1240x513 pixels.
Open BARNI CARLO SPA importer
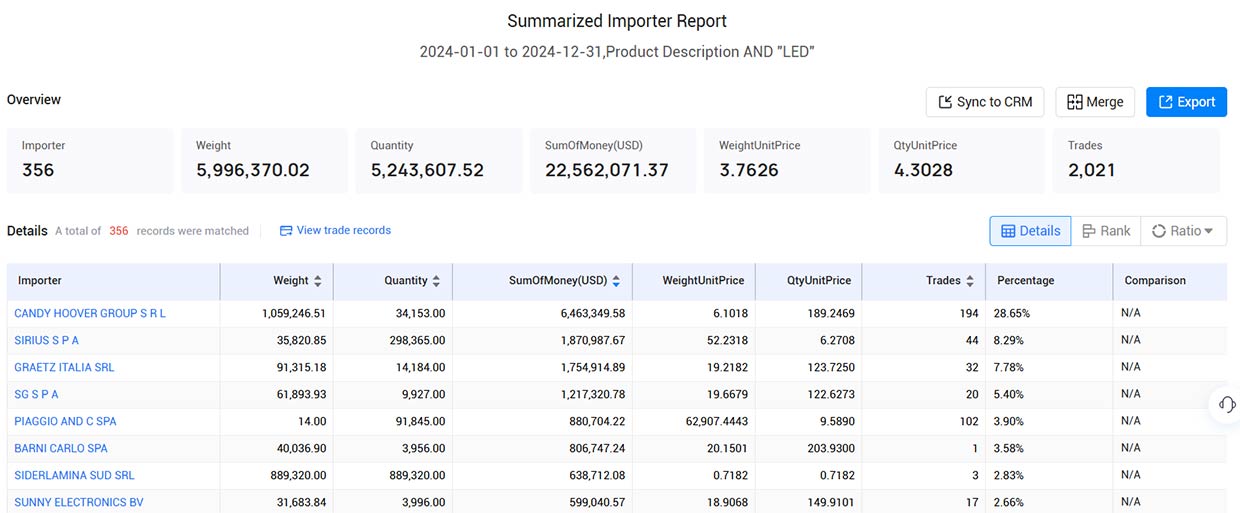[x=61, y=448]
